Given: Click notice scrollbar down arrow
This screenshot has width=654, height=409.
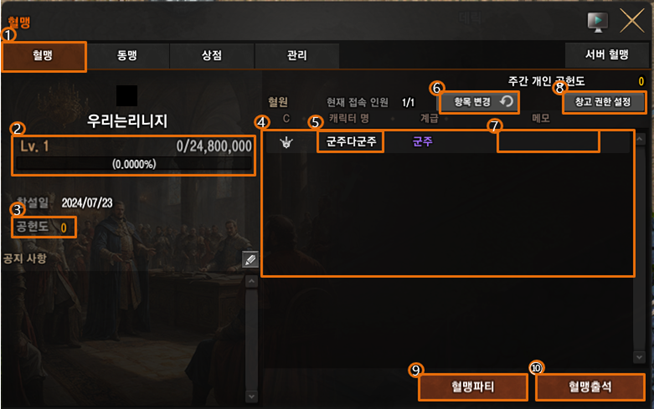Looking at the screenshot, I should click(252, 396).
